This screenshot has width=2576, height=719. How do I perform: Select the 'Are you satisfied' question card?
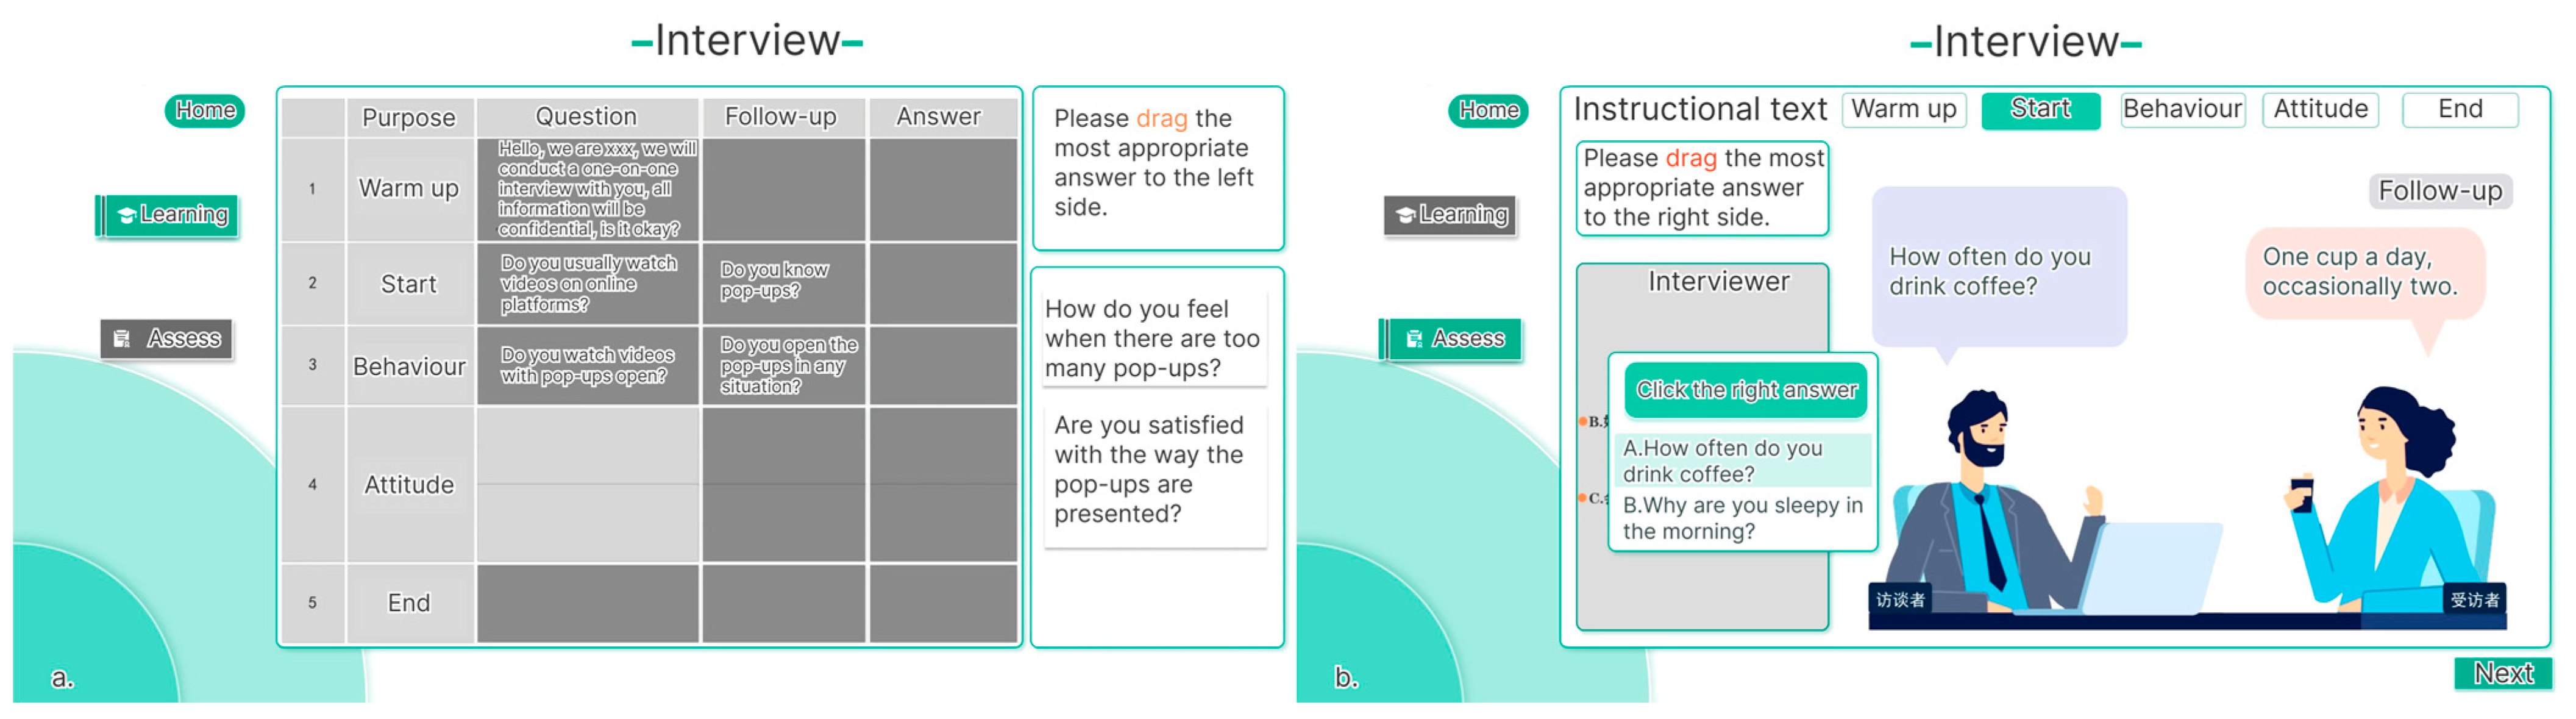(1153, 469)
